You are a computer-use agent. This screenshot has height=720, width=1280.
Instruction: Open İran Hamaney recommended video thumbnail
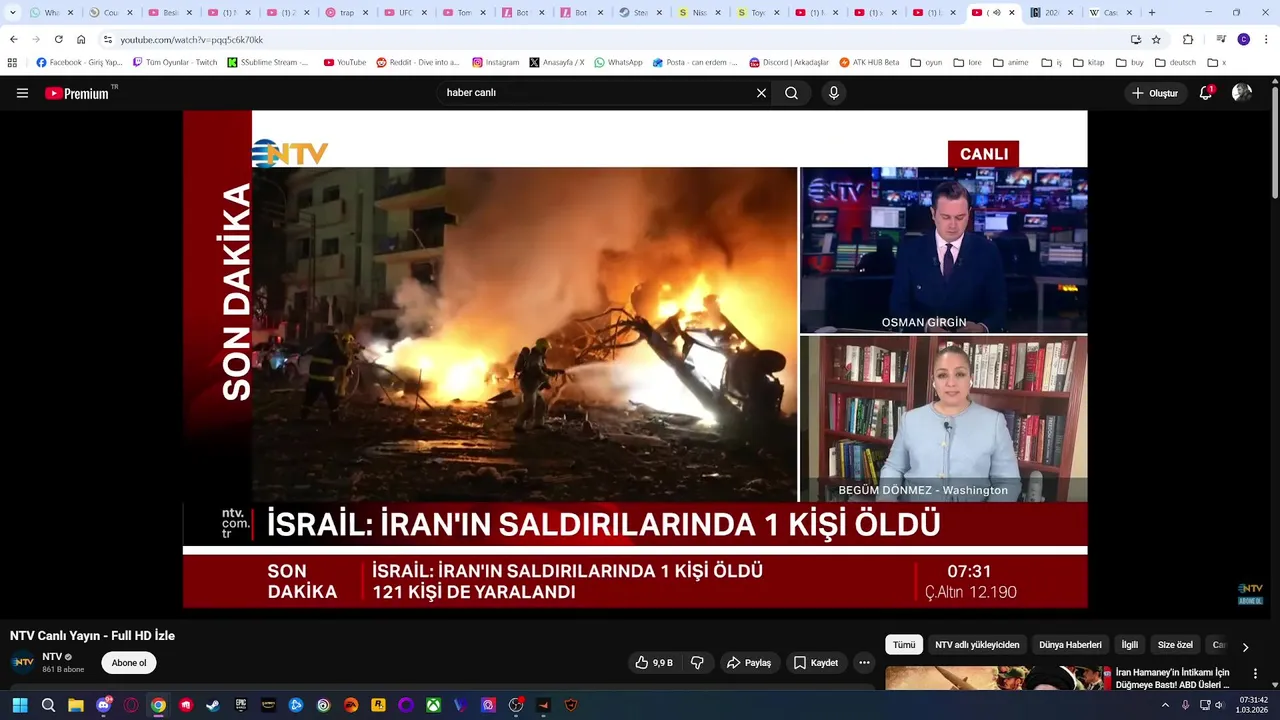point(997,678)
